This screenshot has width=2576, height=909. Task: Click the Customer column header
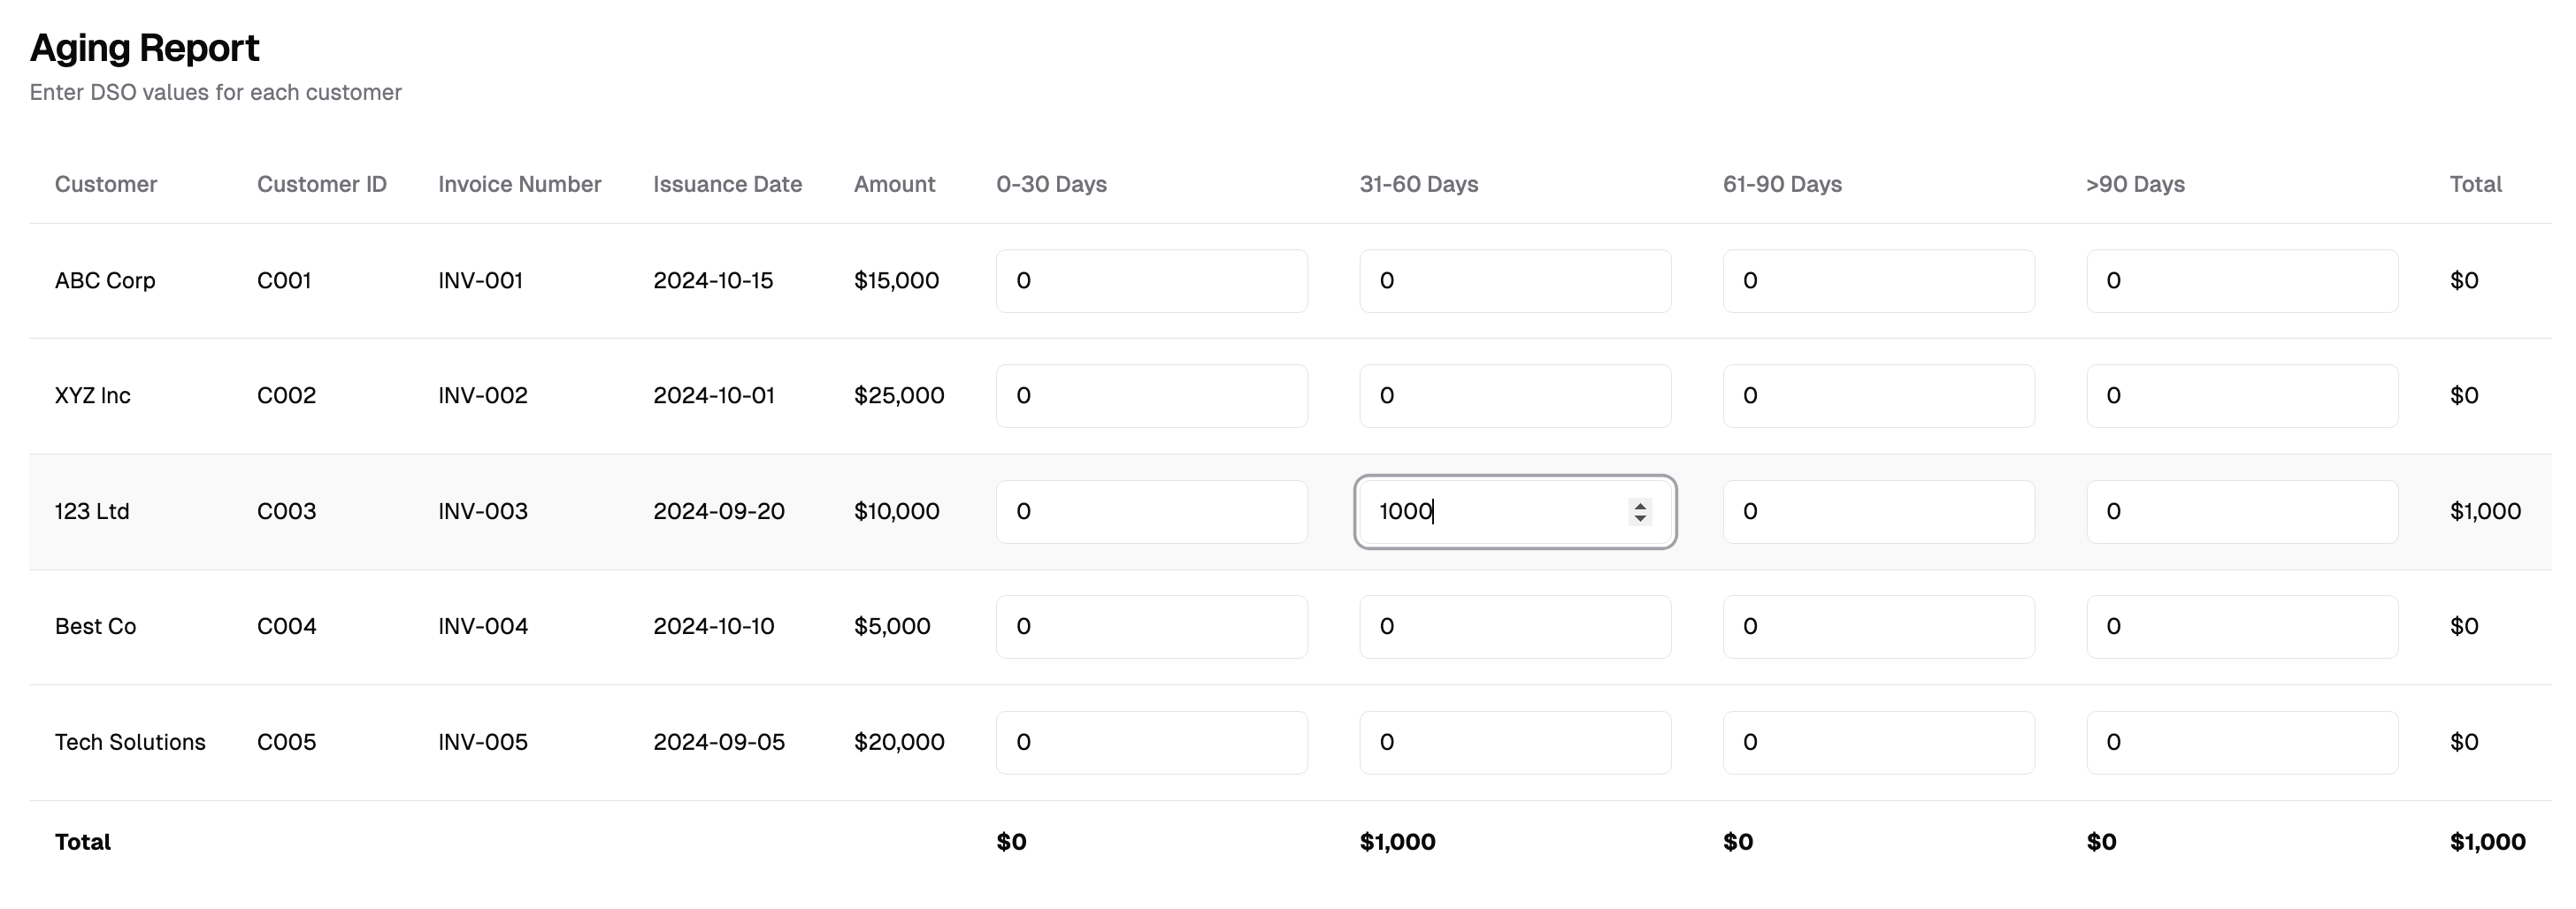tap(106, 184)
